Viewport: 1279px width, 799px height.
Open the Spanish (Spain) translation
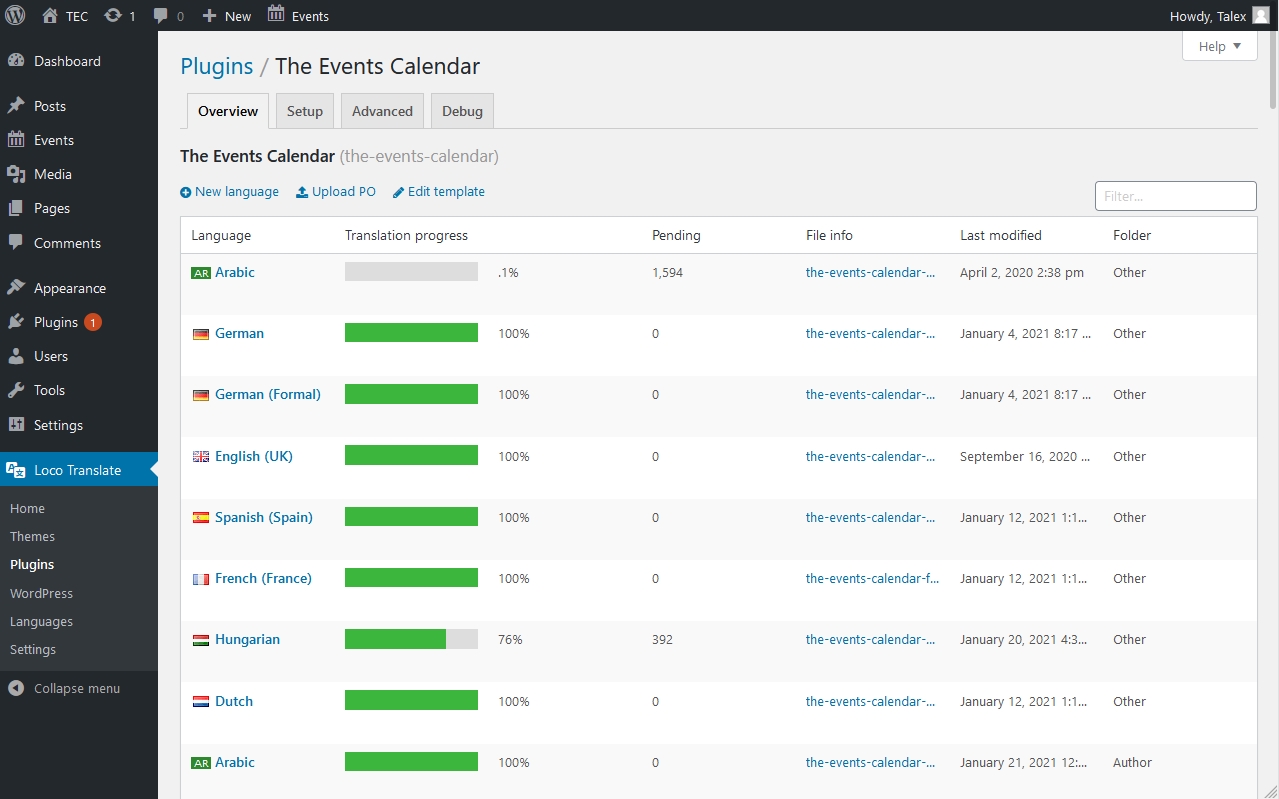pos(264,518)
